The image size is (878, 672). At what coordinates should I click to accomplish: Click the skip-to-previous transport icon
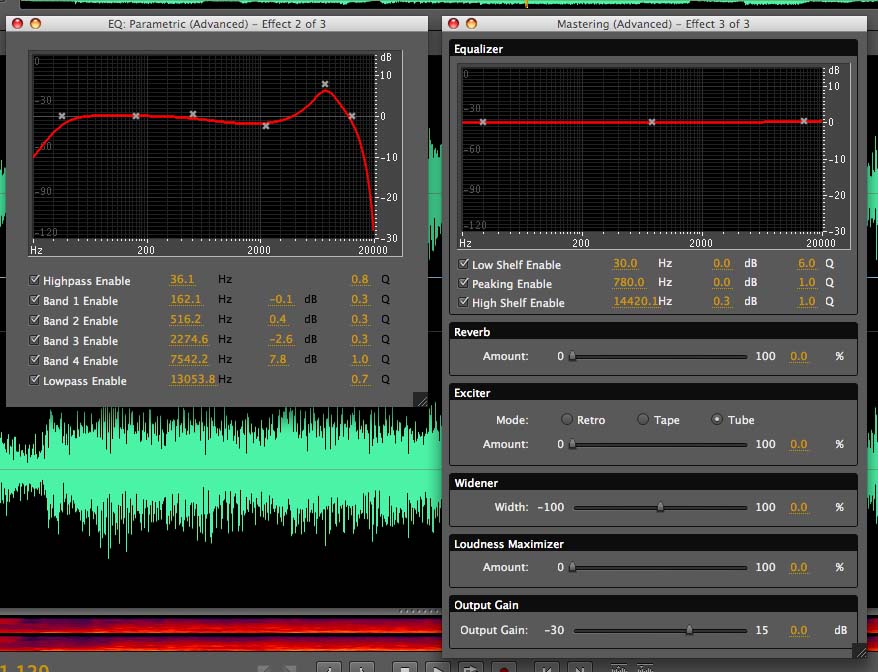[x=548, y=667]
